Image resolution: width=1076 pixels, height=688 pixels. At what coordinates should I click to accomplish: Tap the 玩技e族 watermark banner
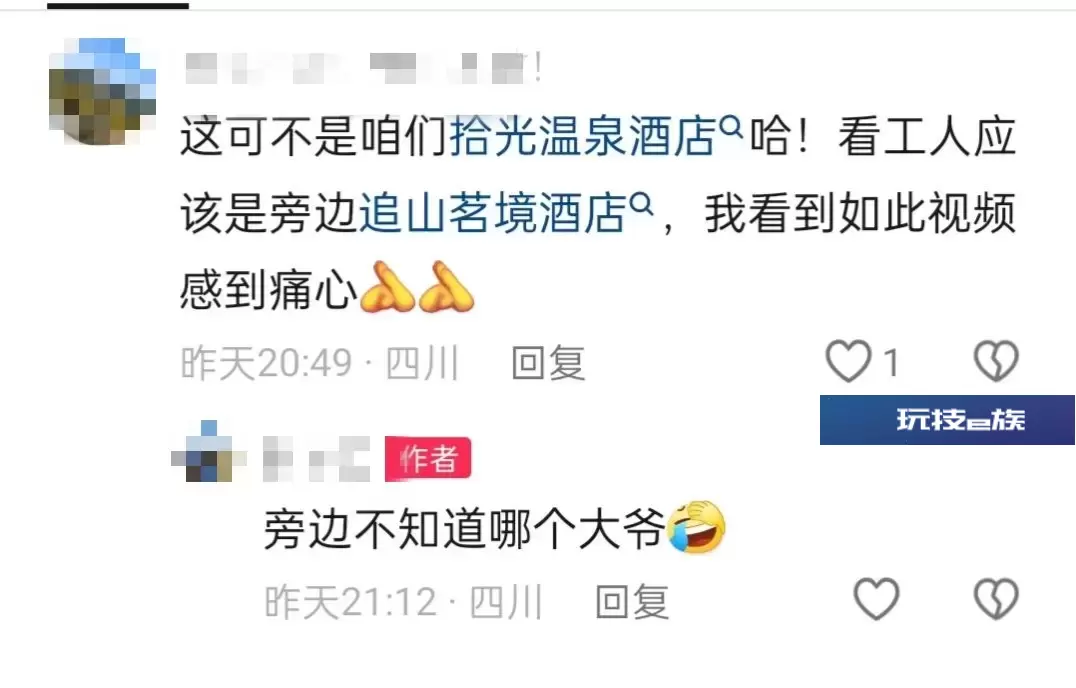click(x=947, y=420)
